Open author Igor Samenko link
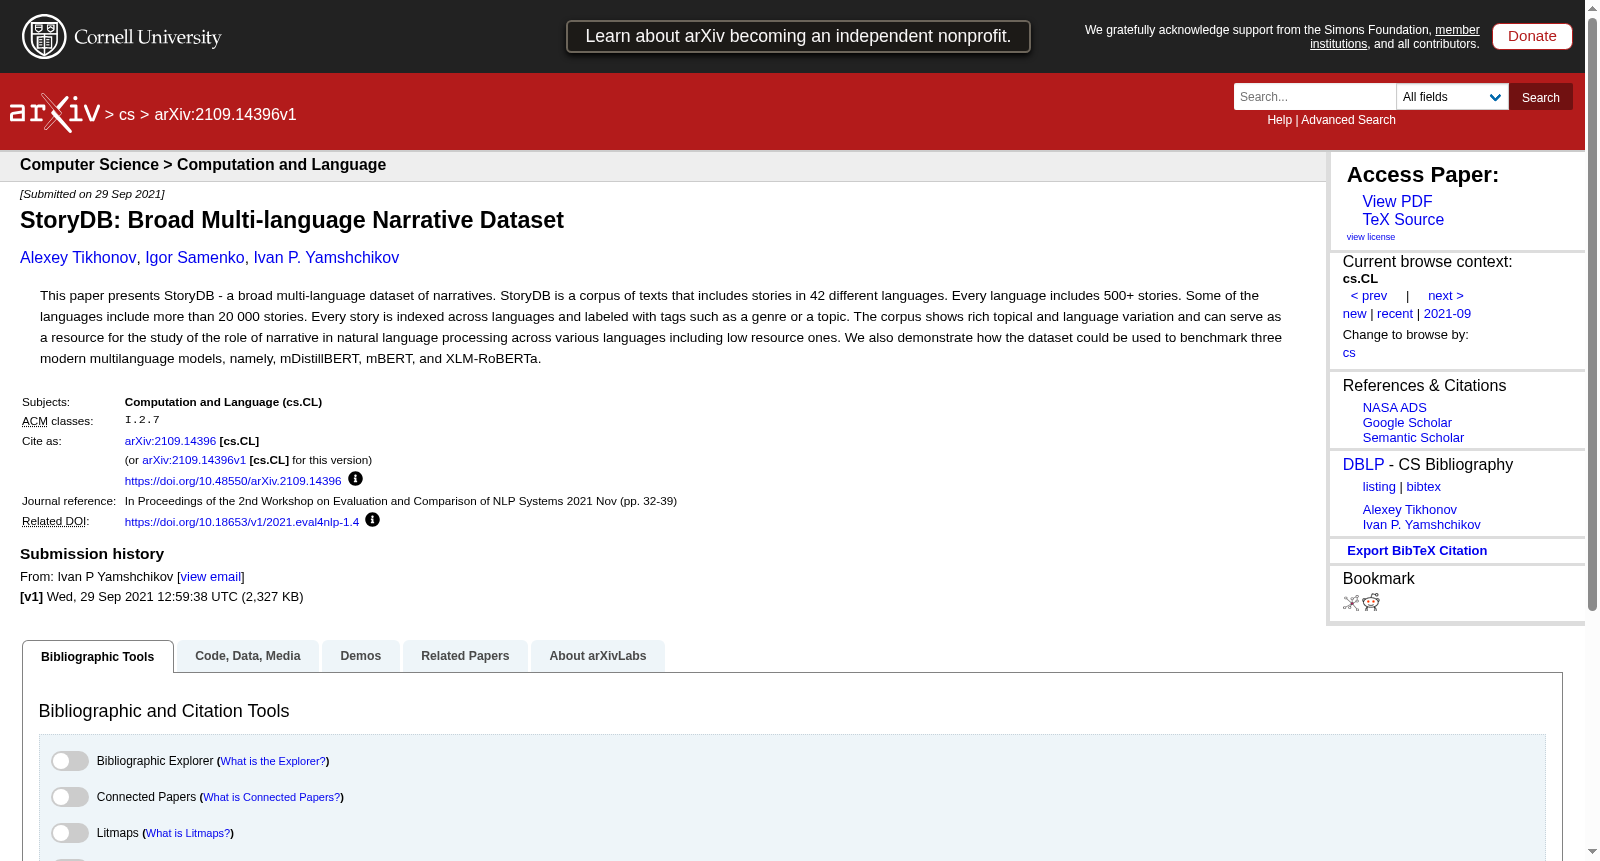The width and height of the screenshot is (1600, 861). [195, 257]
